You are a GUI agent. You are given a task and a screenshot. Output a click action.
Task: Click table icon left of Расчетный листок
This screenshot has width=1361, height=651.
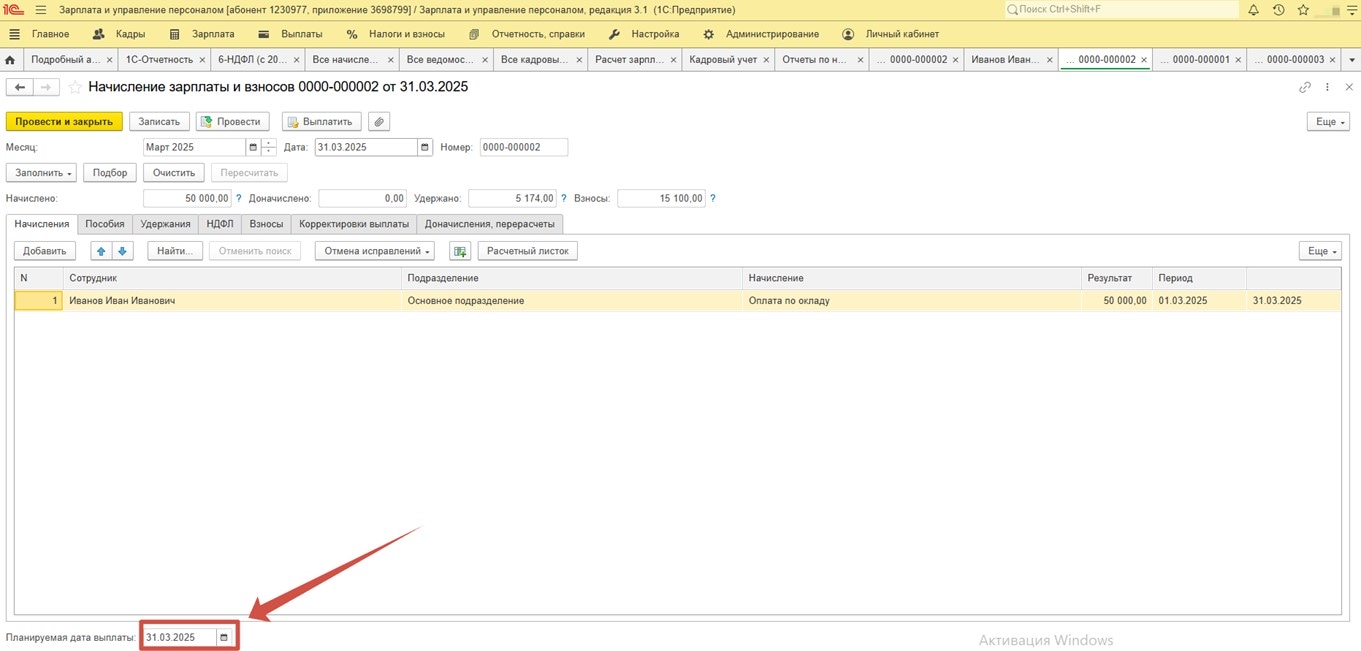tap(459, 251)
